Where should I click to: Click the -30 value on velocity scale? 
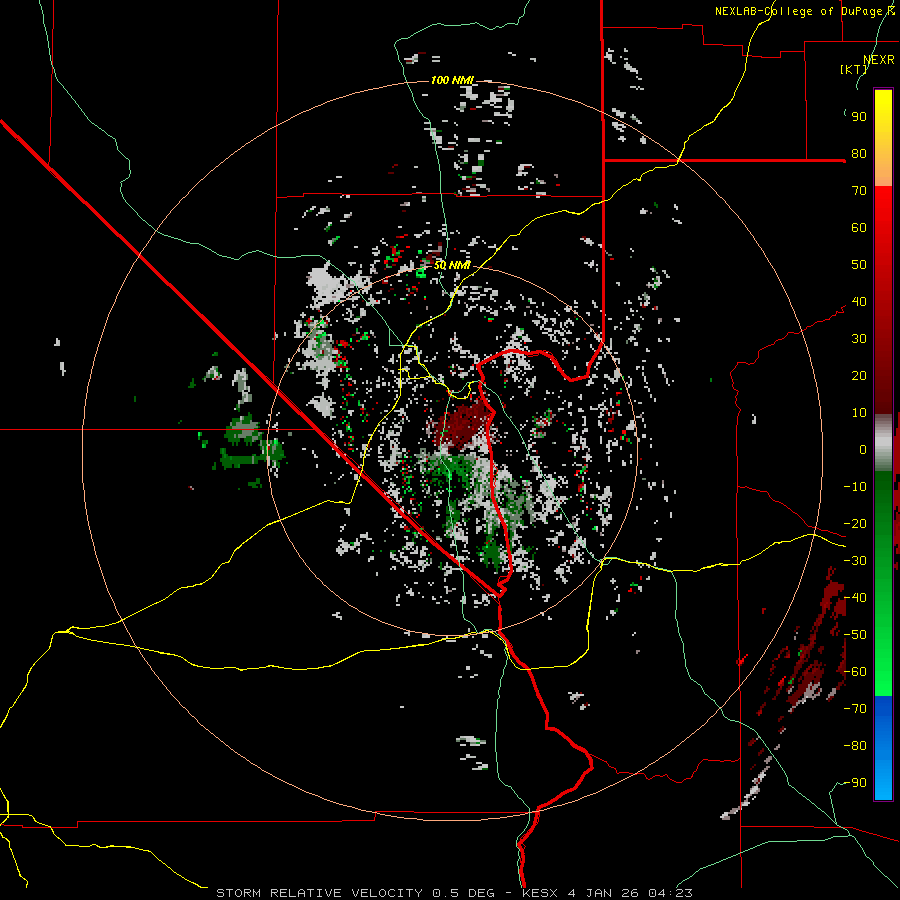(x=855, y=561)
